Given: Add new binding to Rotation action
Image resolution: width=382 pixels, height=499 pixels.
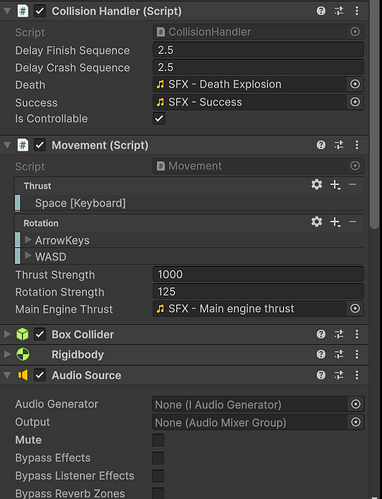Looking at the screenshot, I should pos(335,222).
